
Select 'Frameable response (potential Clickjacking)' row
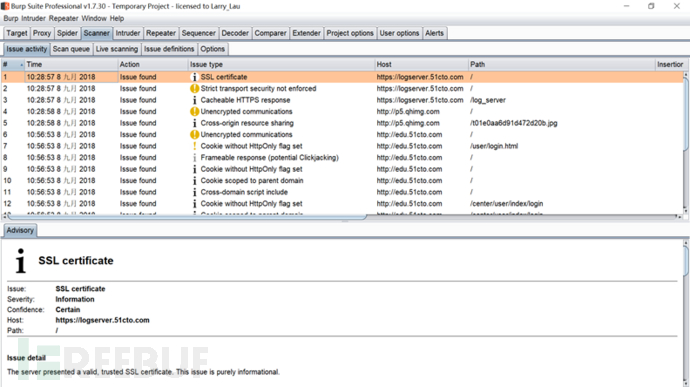(342, 158)
